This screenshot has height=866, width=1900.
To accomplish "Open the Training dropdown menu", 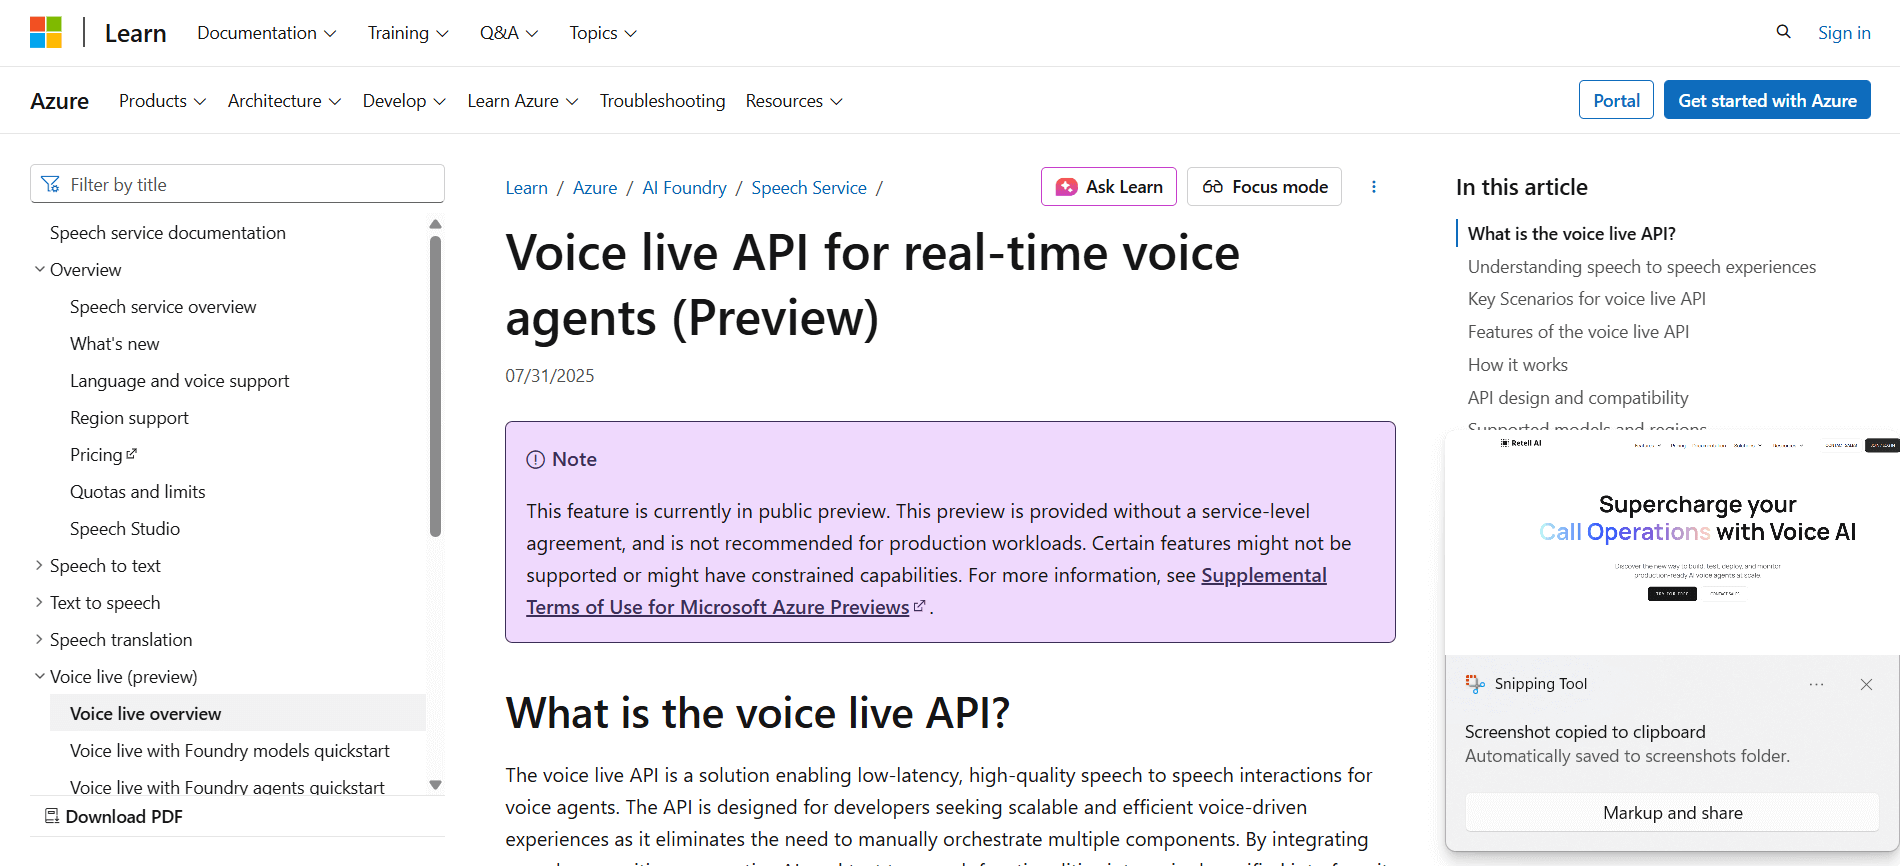I will point(408,33).
